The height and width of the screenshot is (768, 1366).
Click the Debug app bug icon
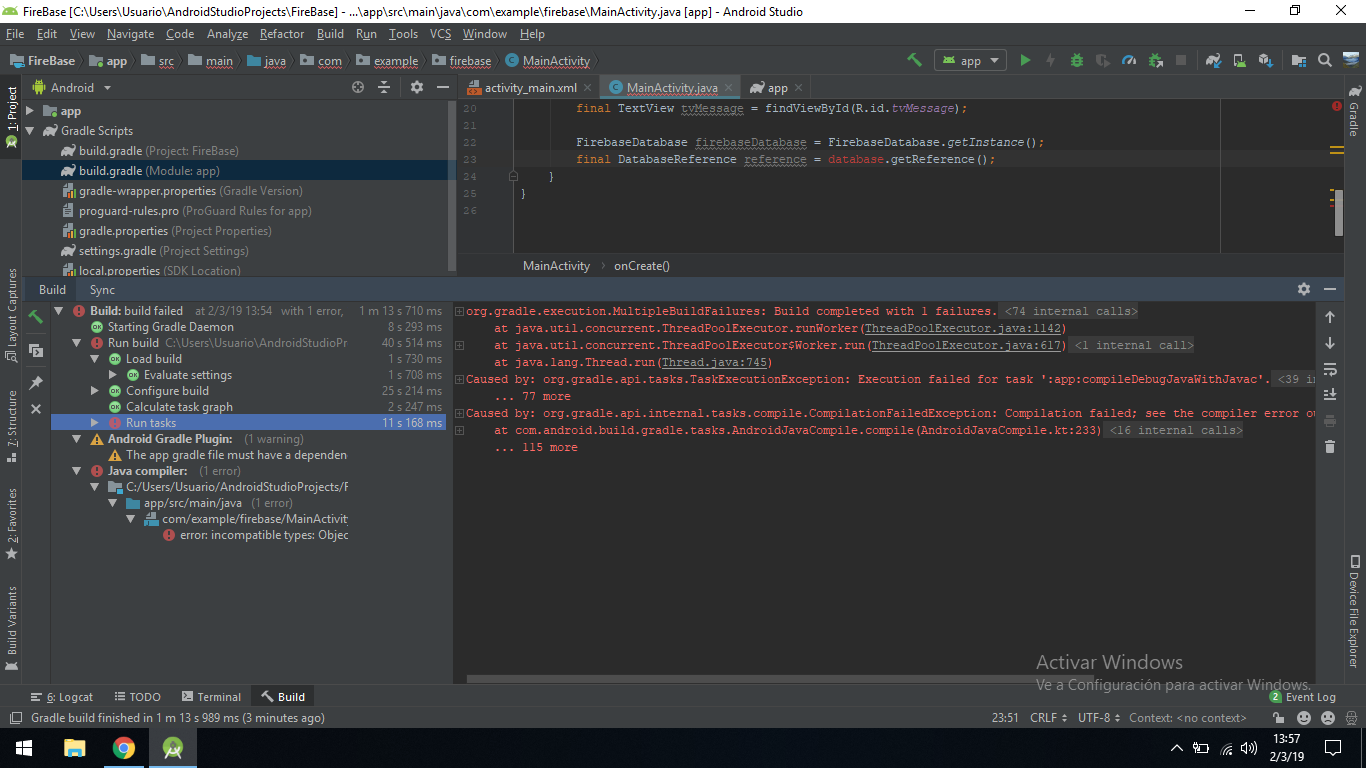(x=1077, y=60)
